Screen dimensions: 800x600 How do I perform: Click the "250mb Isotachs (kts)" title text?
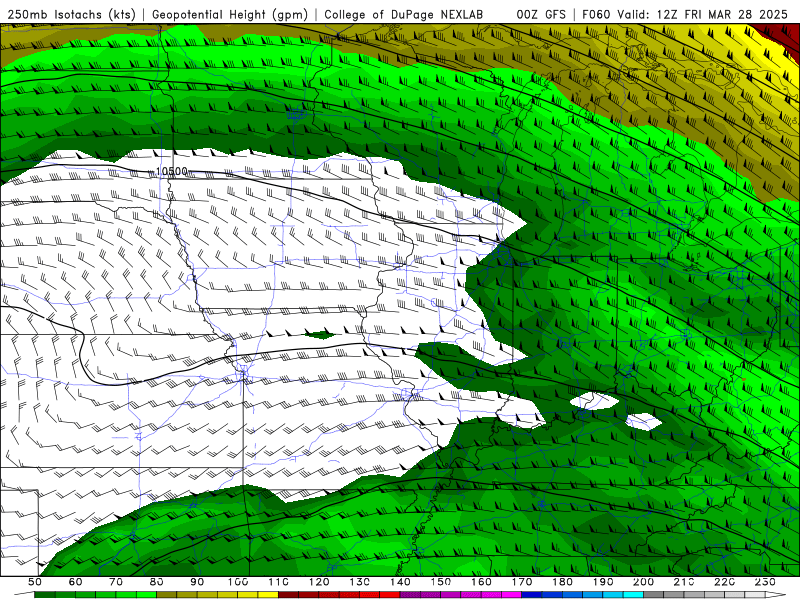click(71, 14)
